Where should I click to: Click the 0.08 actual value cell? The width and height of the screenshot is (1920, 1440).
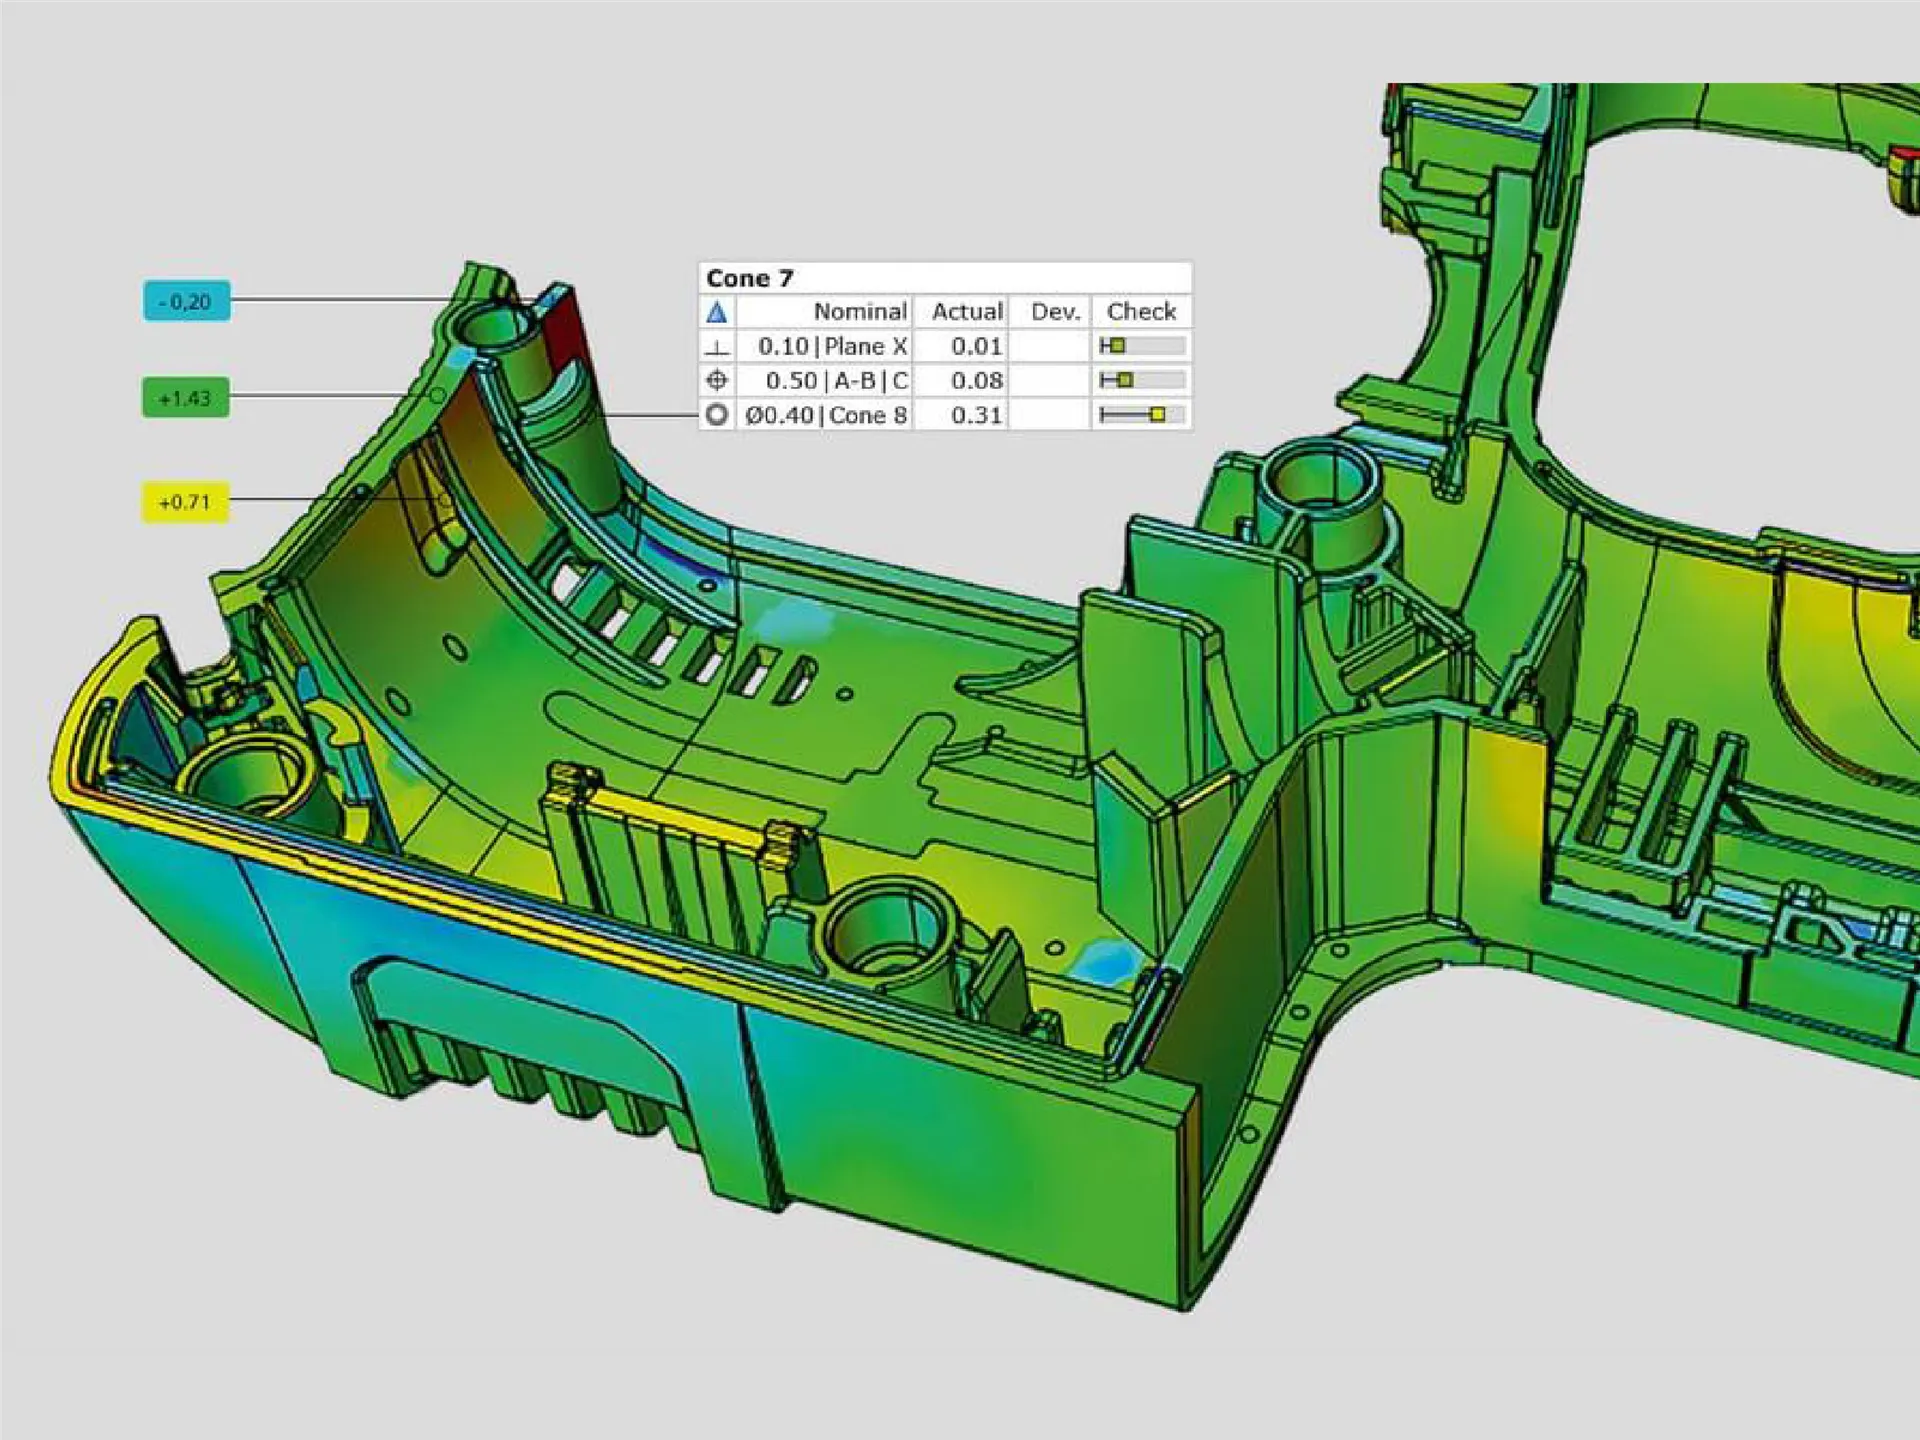pos(975,381)
